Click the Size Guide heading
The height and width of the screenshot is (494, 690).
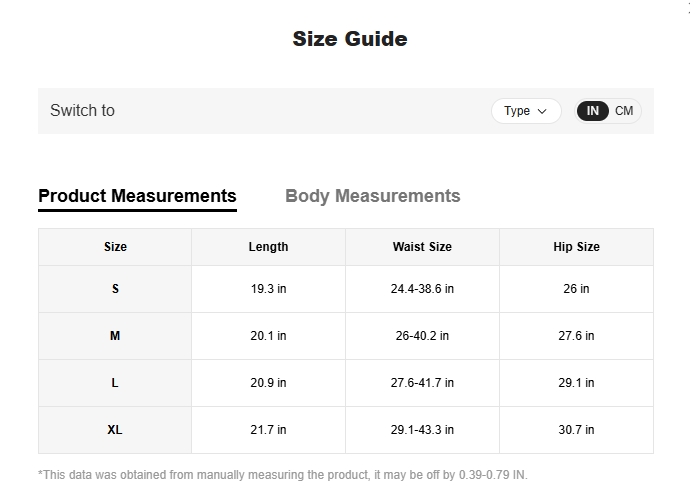(349, 39)
